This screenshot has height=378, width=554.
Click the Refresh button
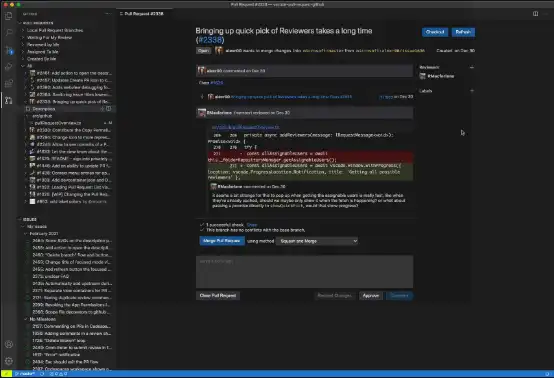point(463,32)
